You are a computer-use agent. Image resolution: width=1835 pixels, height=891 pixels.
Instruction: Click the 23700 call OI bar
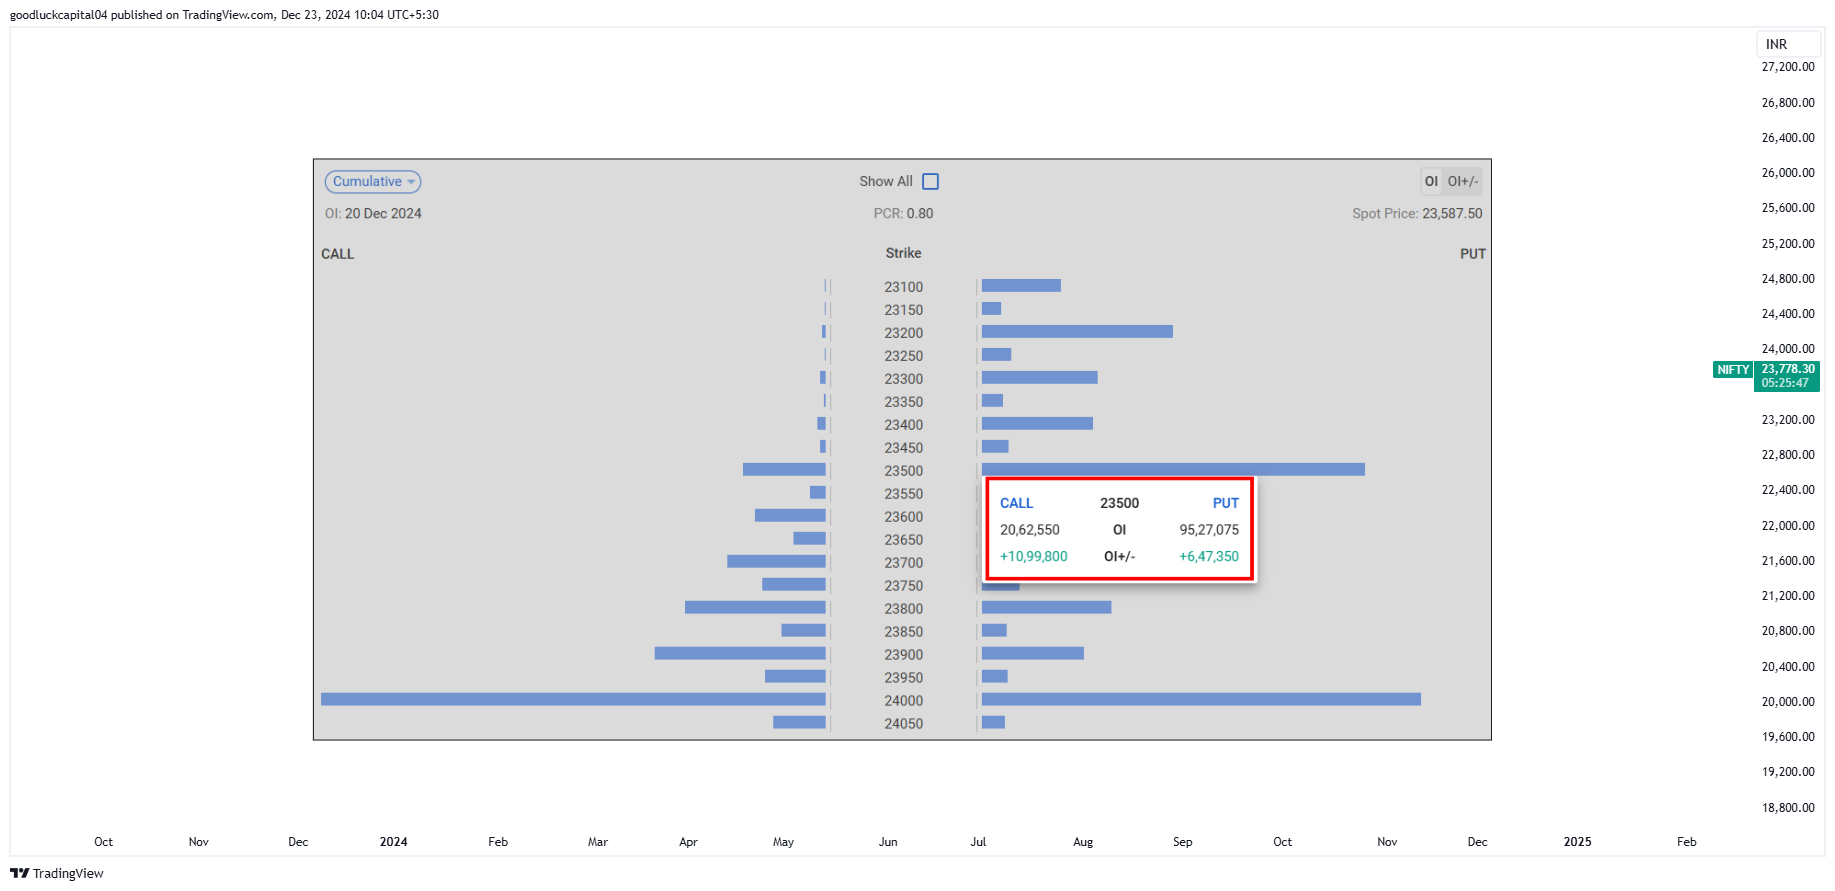click(x=776, y=561)
